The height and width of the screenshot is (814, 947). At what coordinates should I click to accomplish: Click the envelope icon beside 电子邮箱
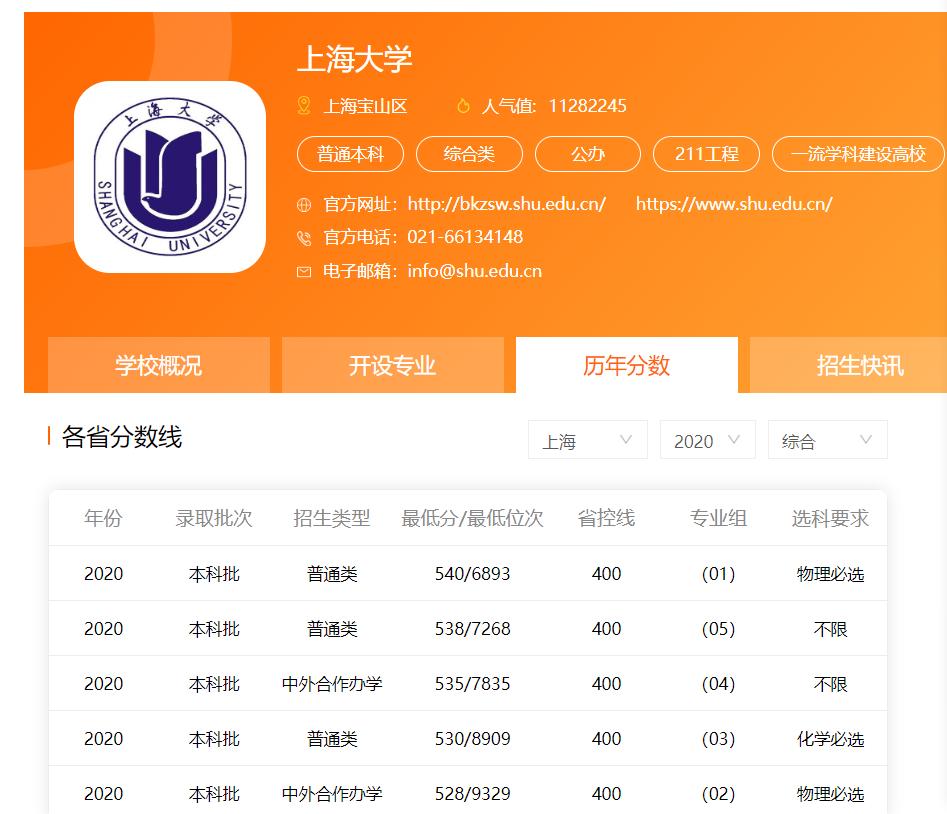[302, 271]
